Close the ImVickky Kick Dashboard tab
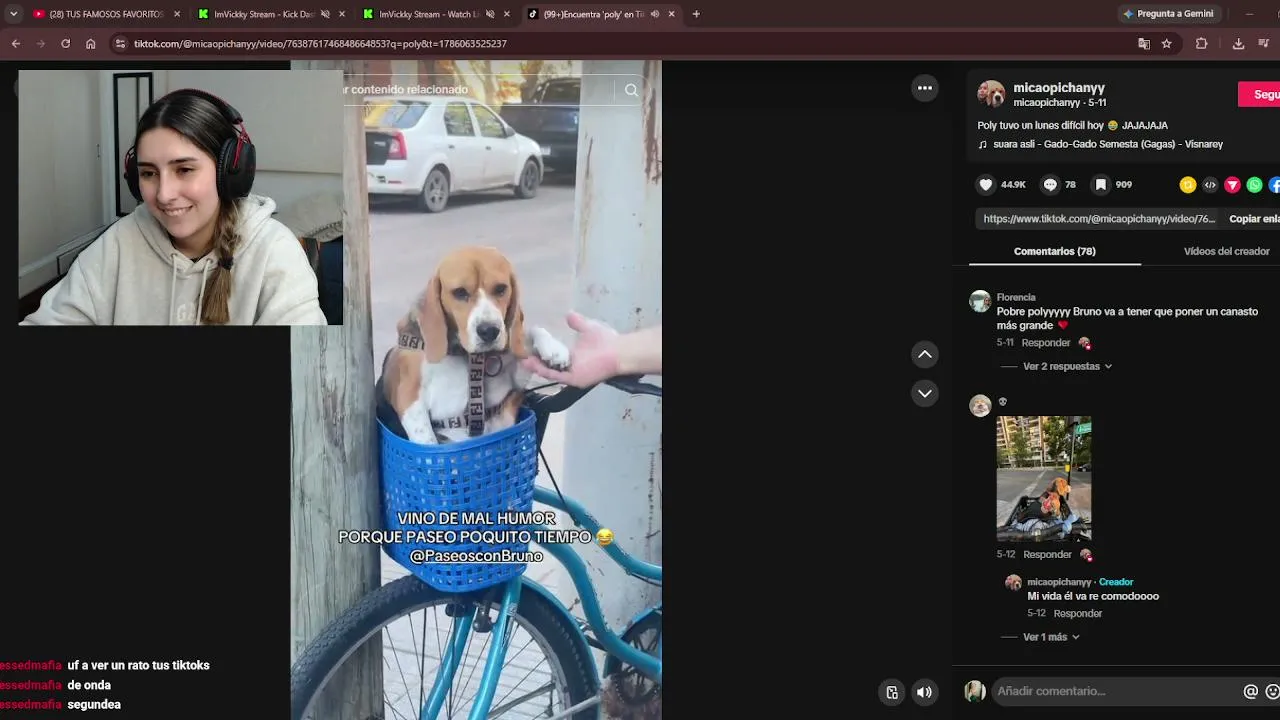The height and width of the screenshot is (720, 1280). [342, 14]
